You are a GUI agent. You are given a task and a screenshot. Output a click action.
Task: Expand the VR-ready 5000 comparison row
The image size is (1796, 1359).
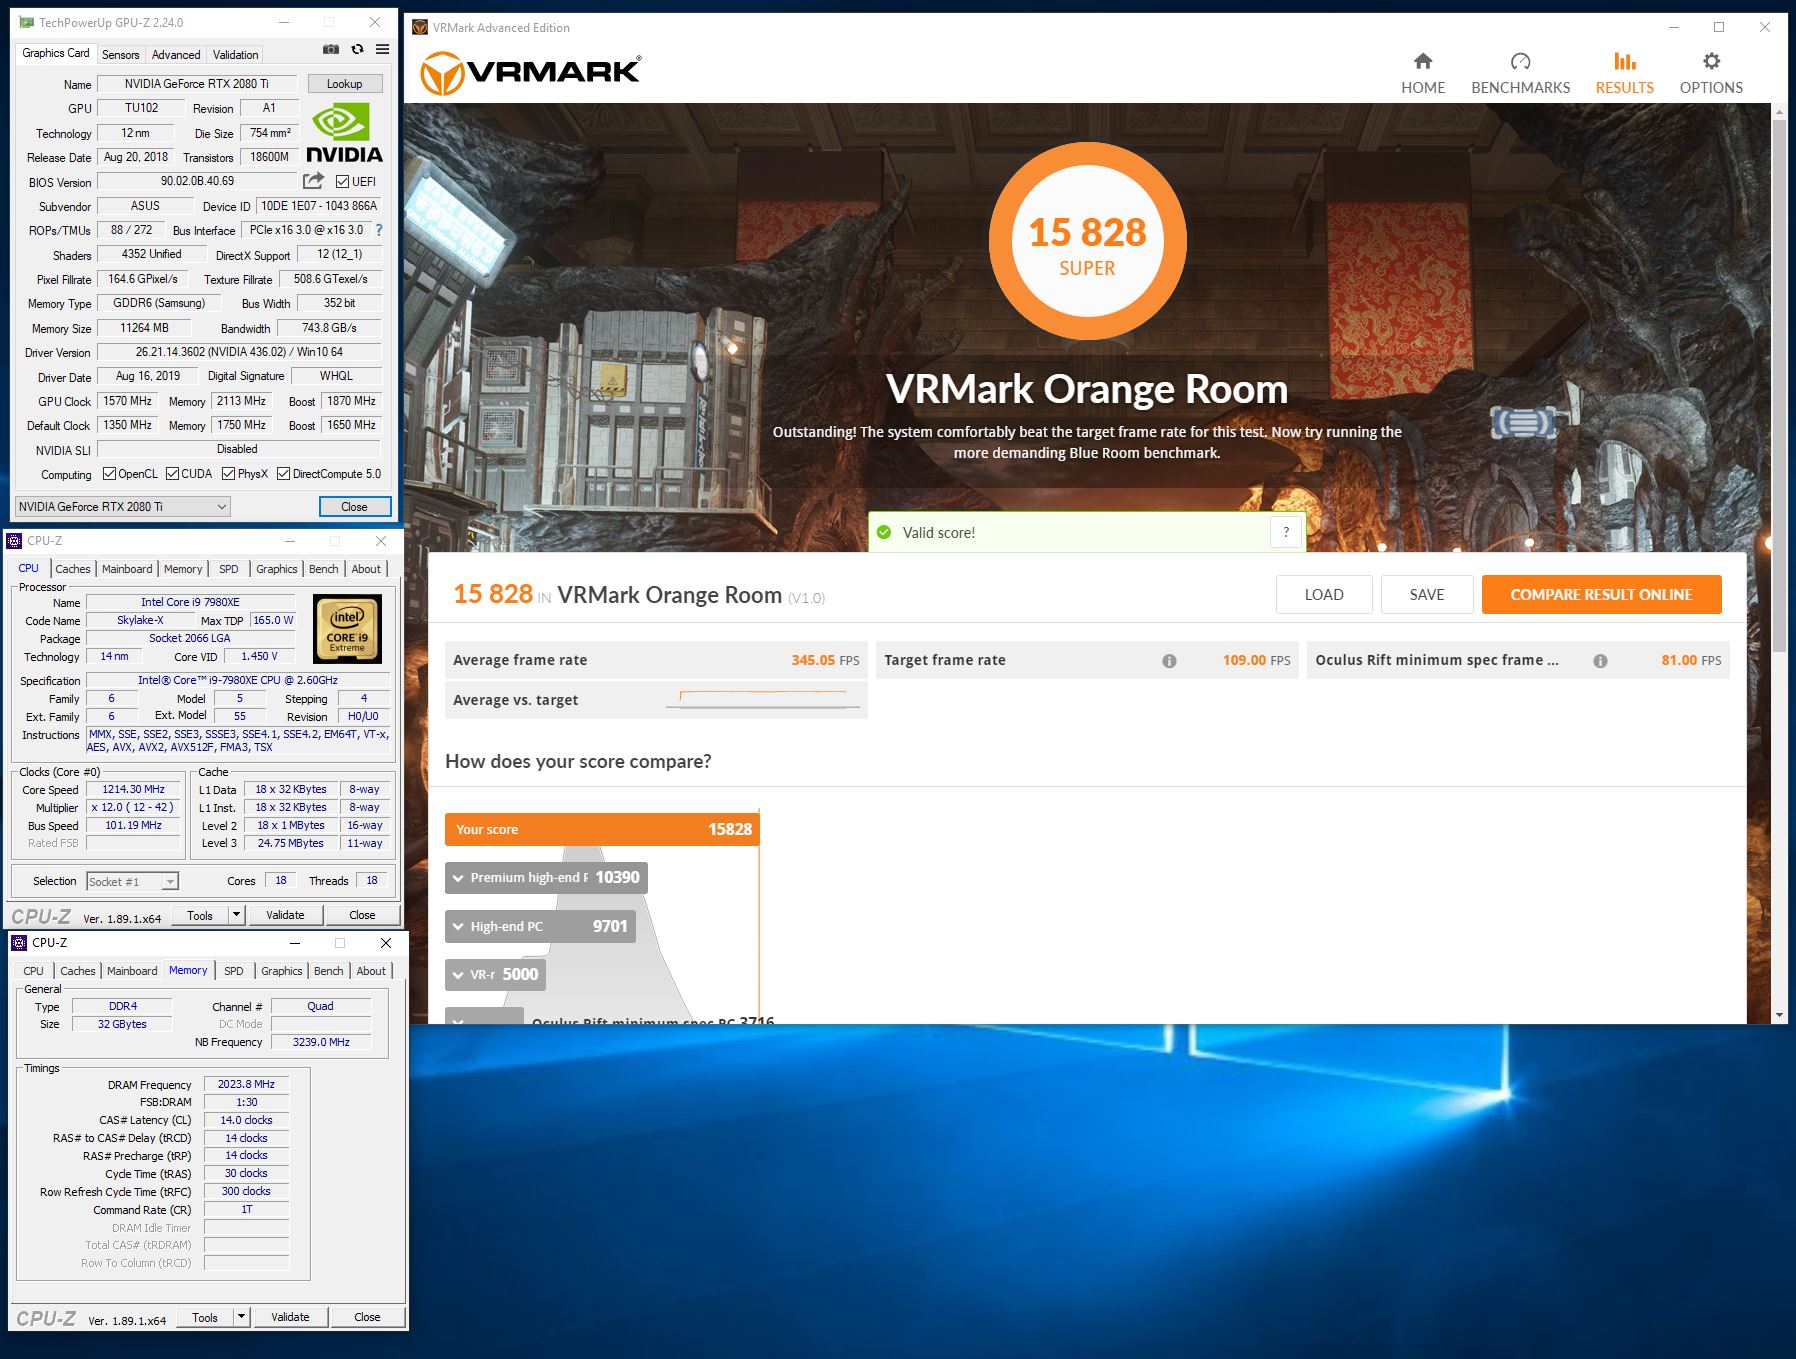[x=495, y=974]
